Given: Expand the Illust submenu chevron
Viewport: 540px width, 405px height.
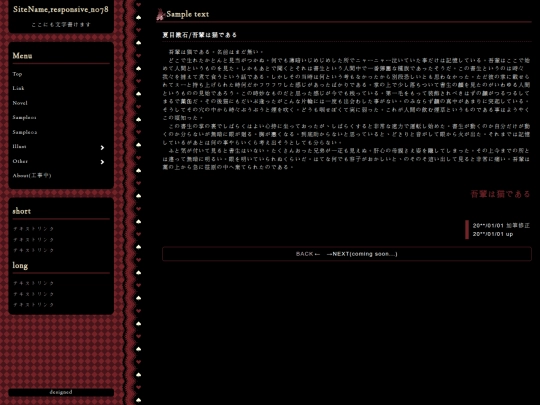Looking at the screenshot, I should (x=102, y=147).
